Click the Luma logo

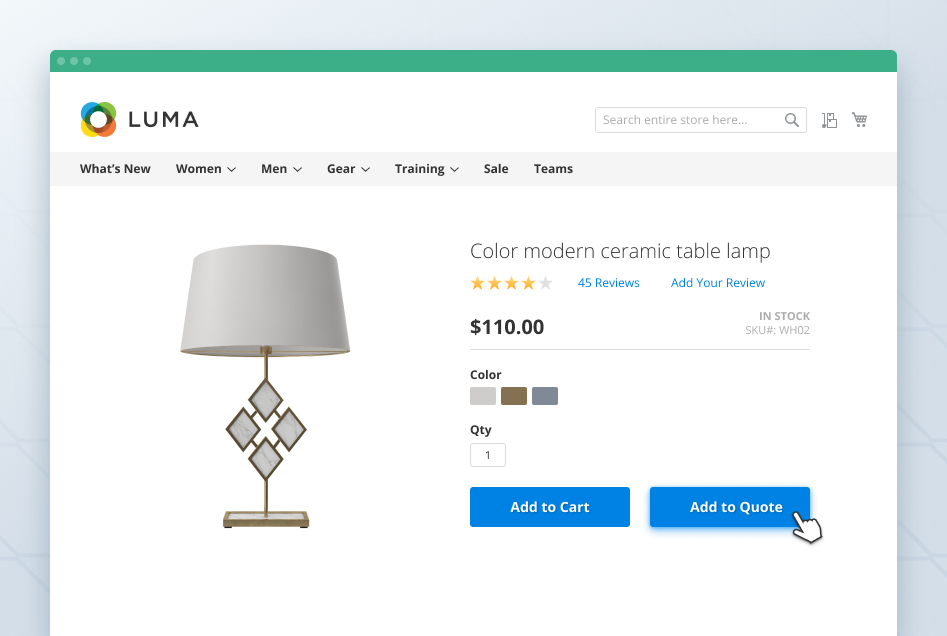click(x=139, y=119)
